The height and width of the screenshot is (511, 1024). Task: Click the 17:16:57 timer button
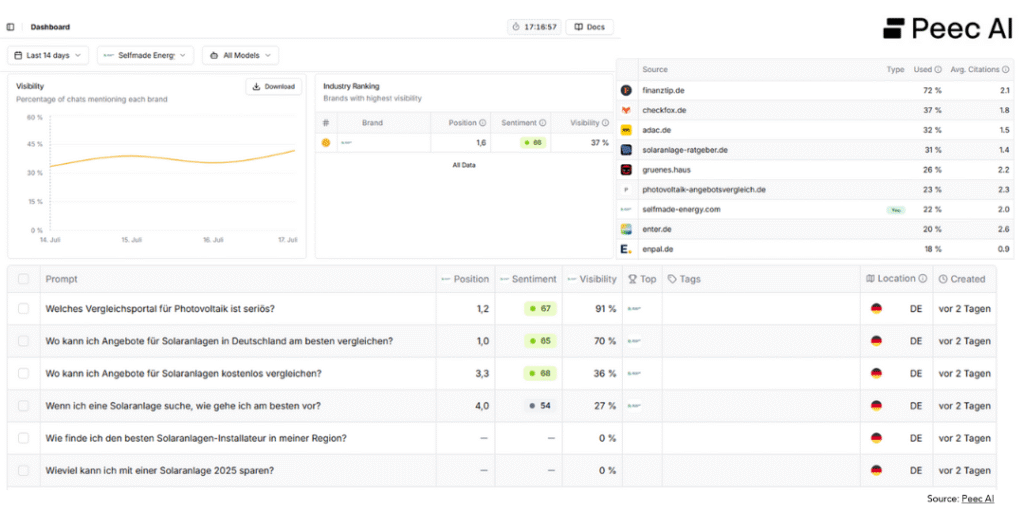tap(534, 27)
